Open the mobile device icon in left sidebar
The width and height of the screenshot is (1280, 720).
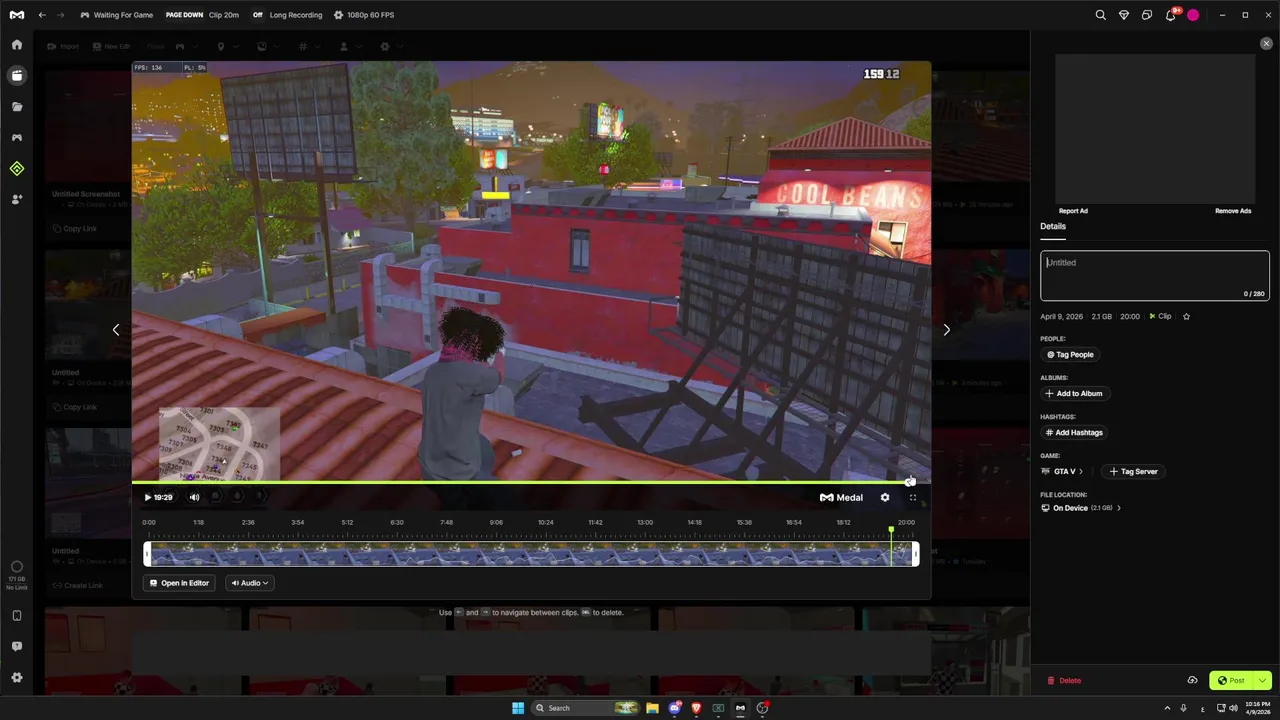pyautogui.click(x=17, y=616)
